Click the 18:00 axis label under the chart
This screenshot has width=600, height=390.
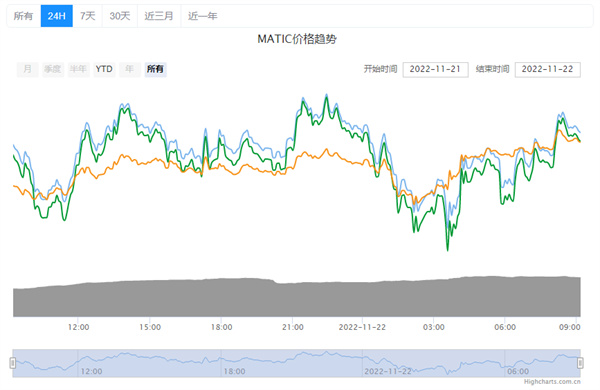[x=222, y=327]
